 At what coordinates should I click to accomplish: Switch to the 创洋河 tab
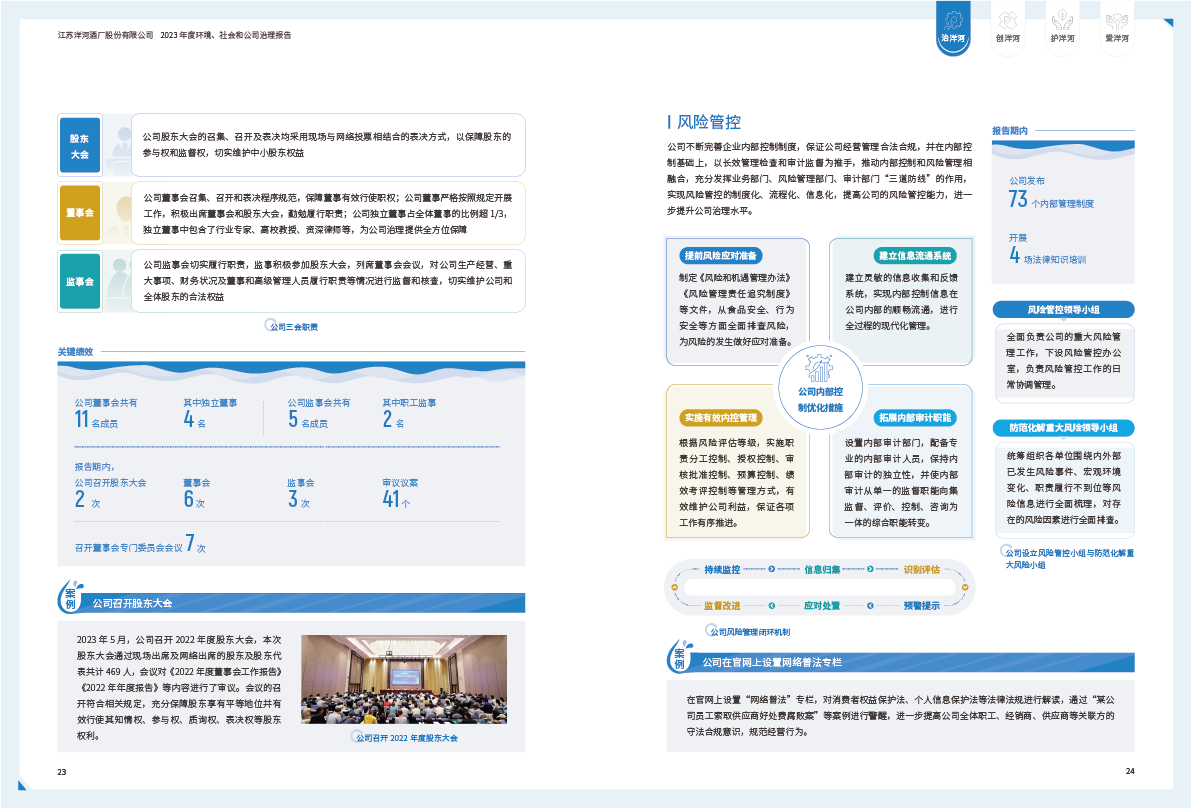(x=1007, y=26)
